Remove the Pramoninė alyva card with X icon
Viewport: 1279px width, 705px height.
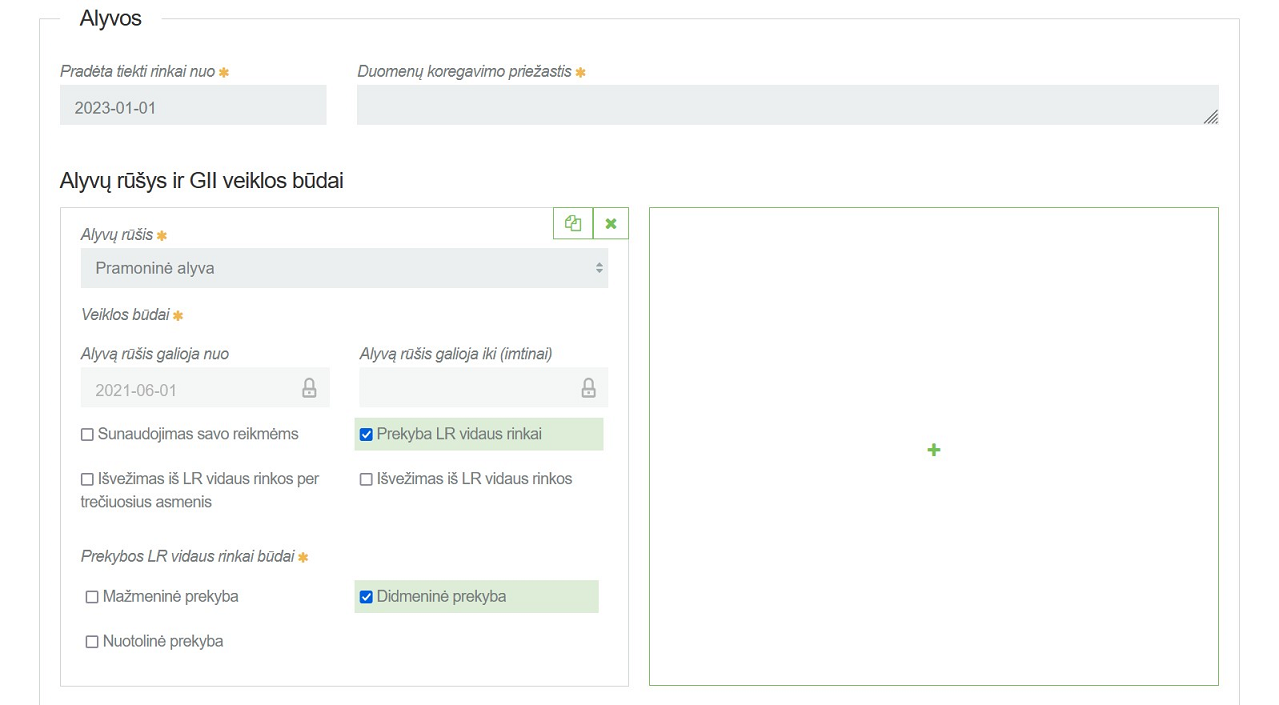(611, 223)
